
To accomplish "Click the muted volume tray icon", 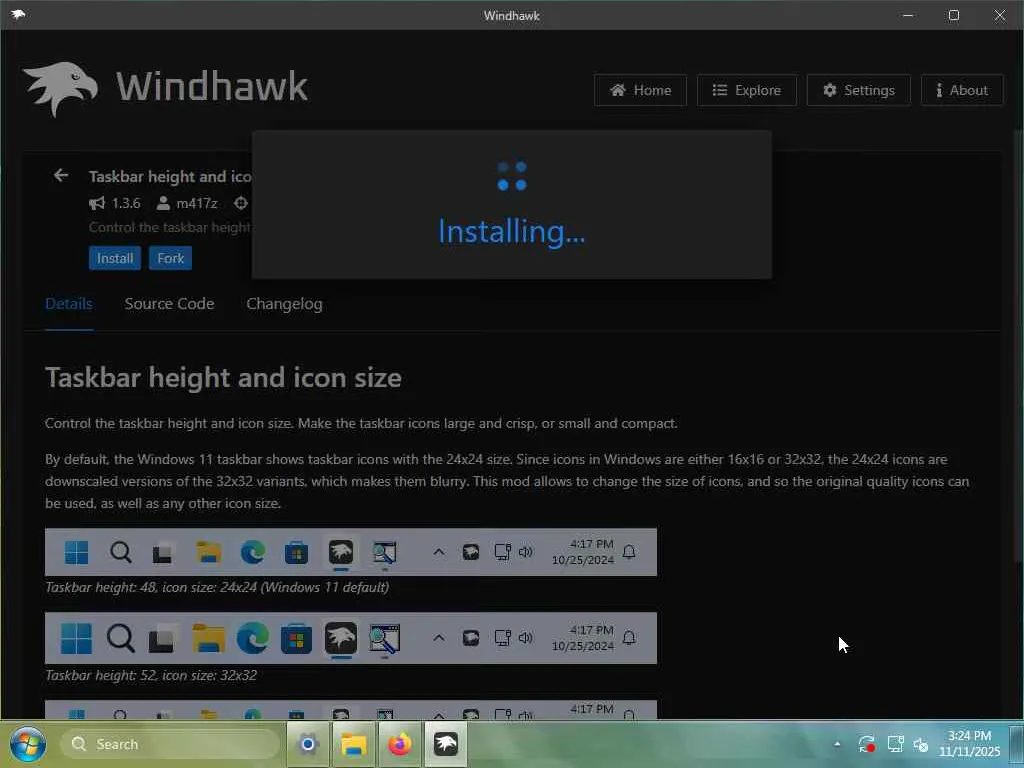I will coord(921,744).
